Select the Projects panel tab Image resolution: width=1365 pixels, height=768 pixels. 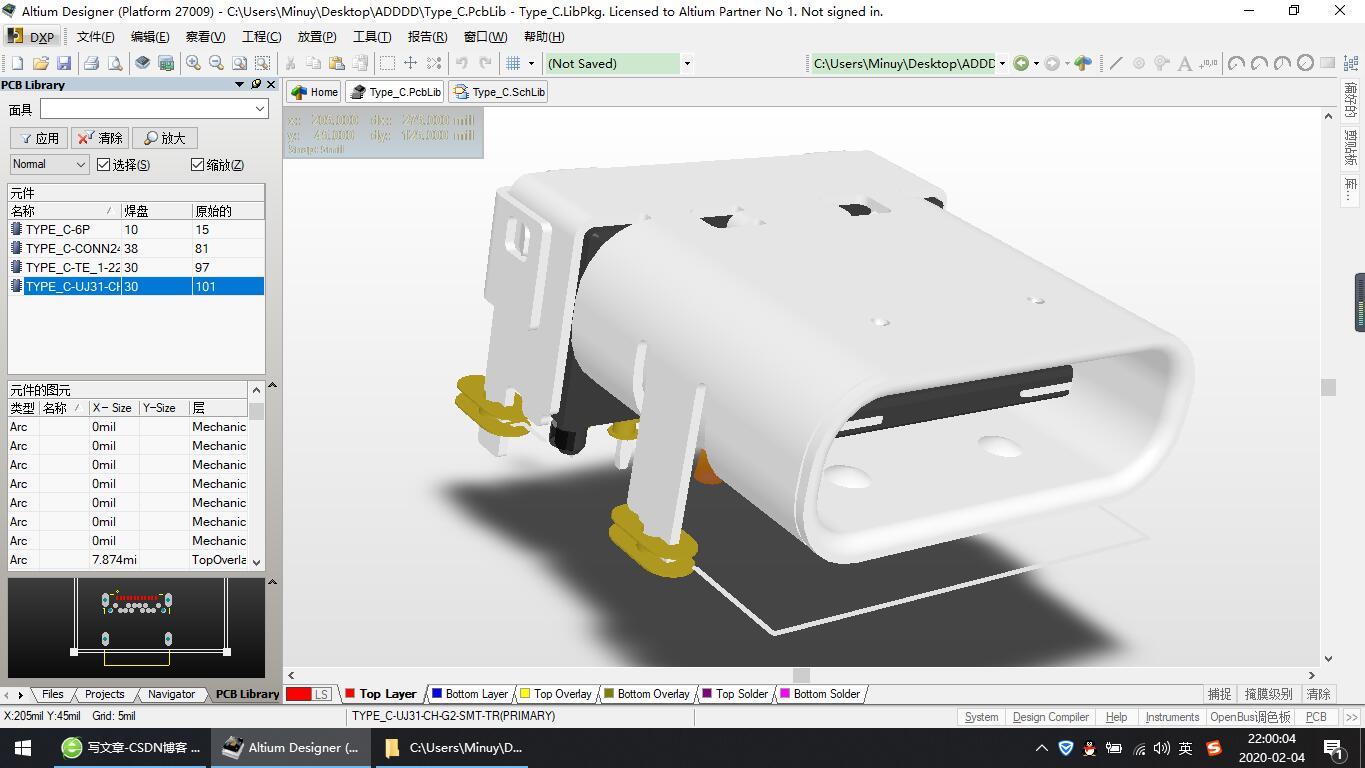[104, 694]
